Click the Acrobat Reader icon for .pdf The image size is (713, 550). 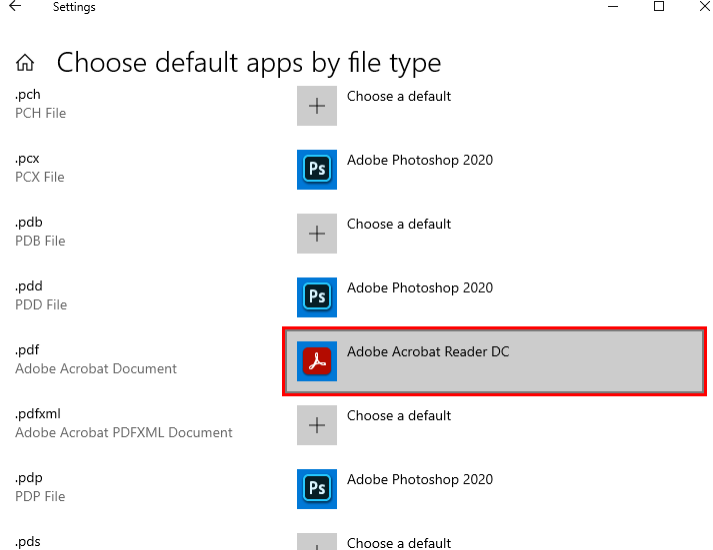point(317,361)
